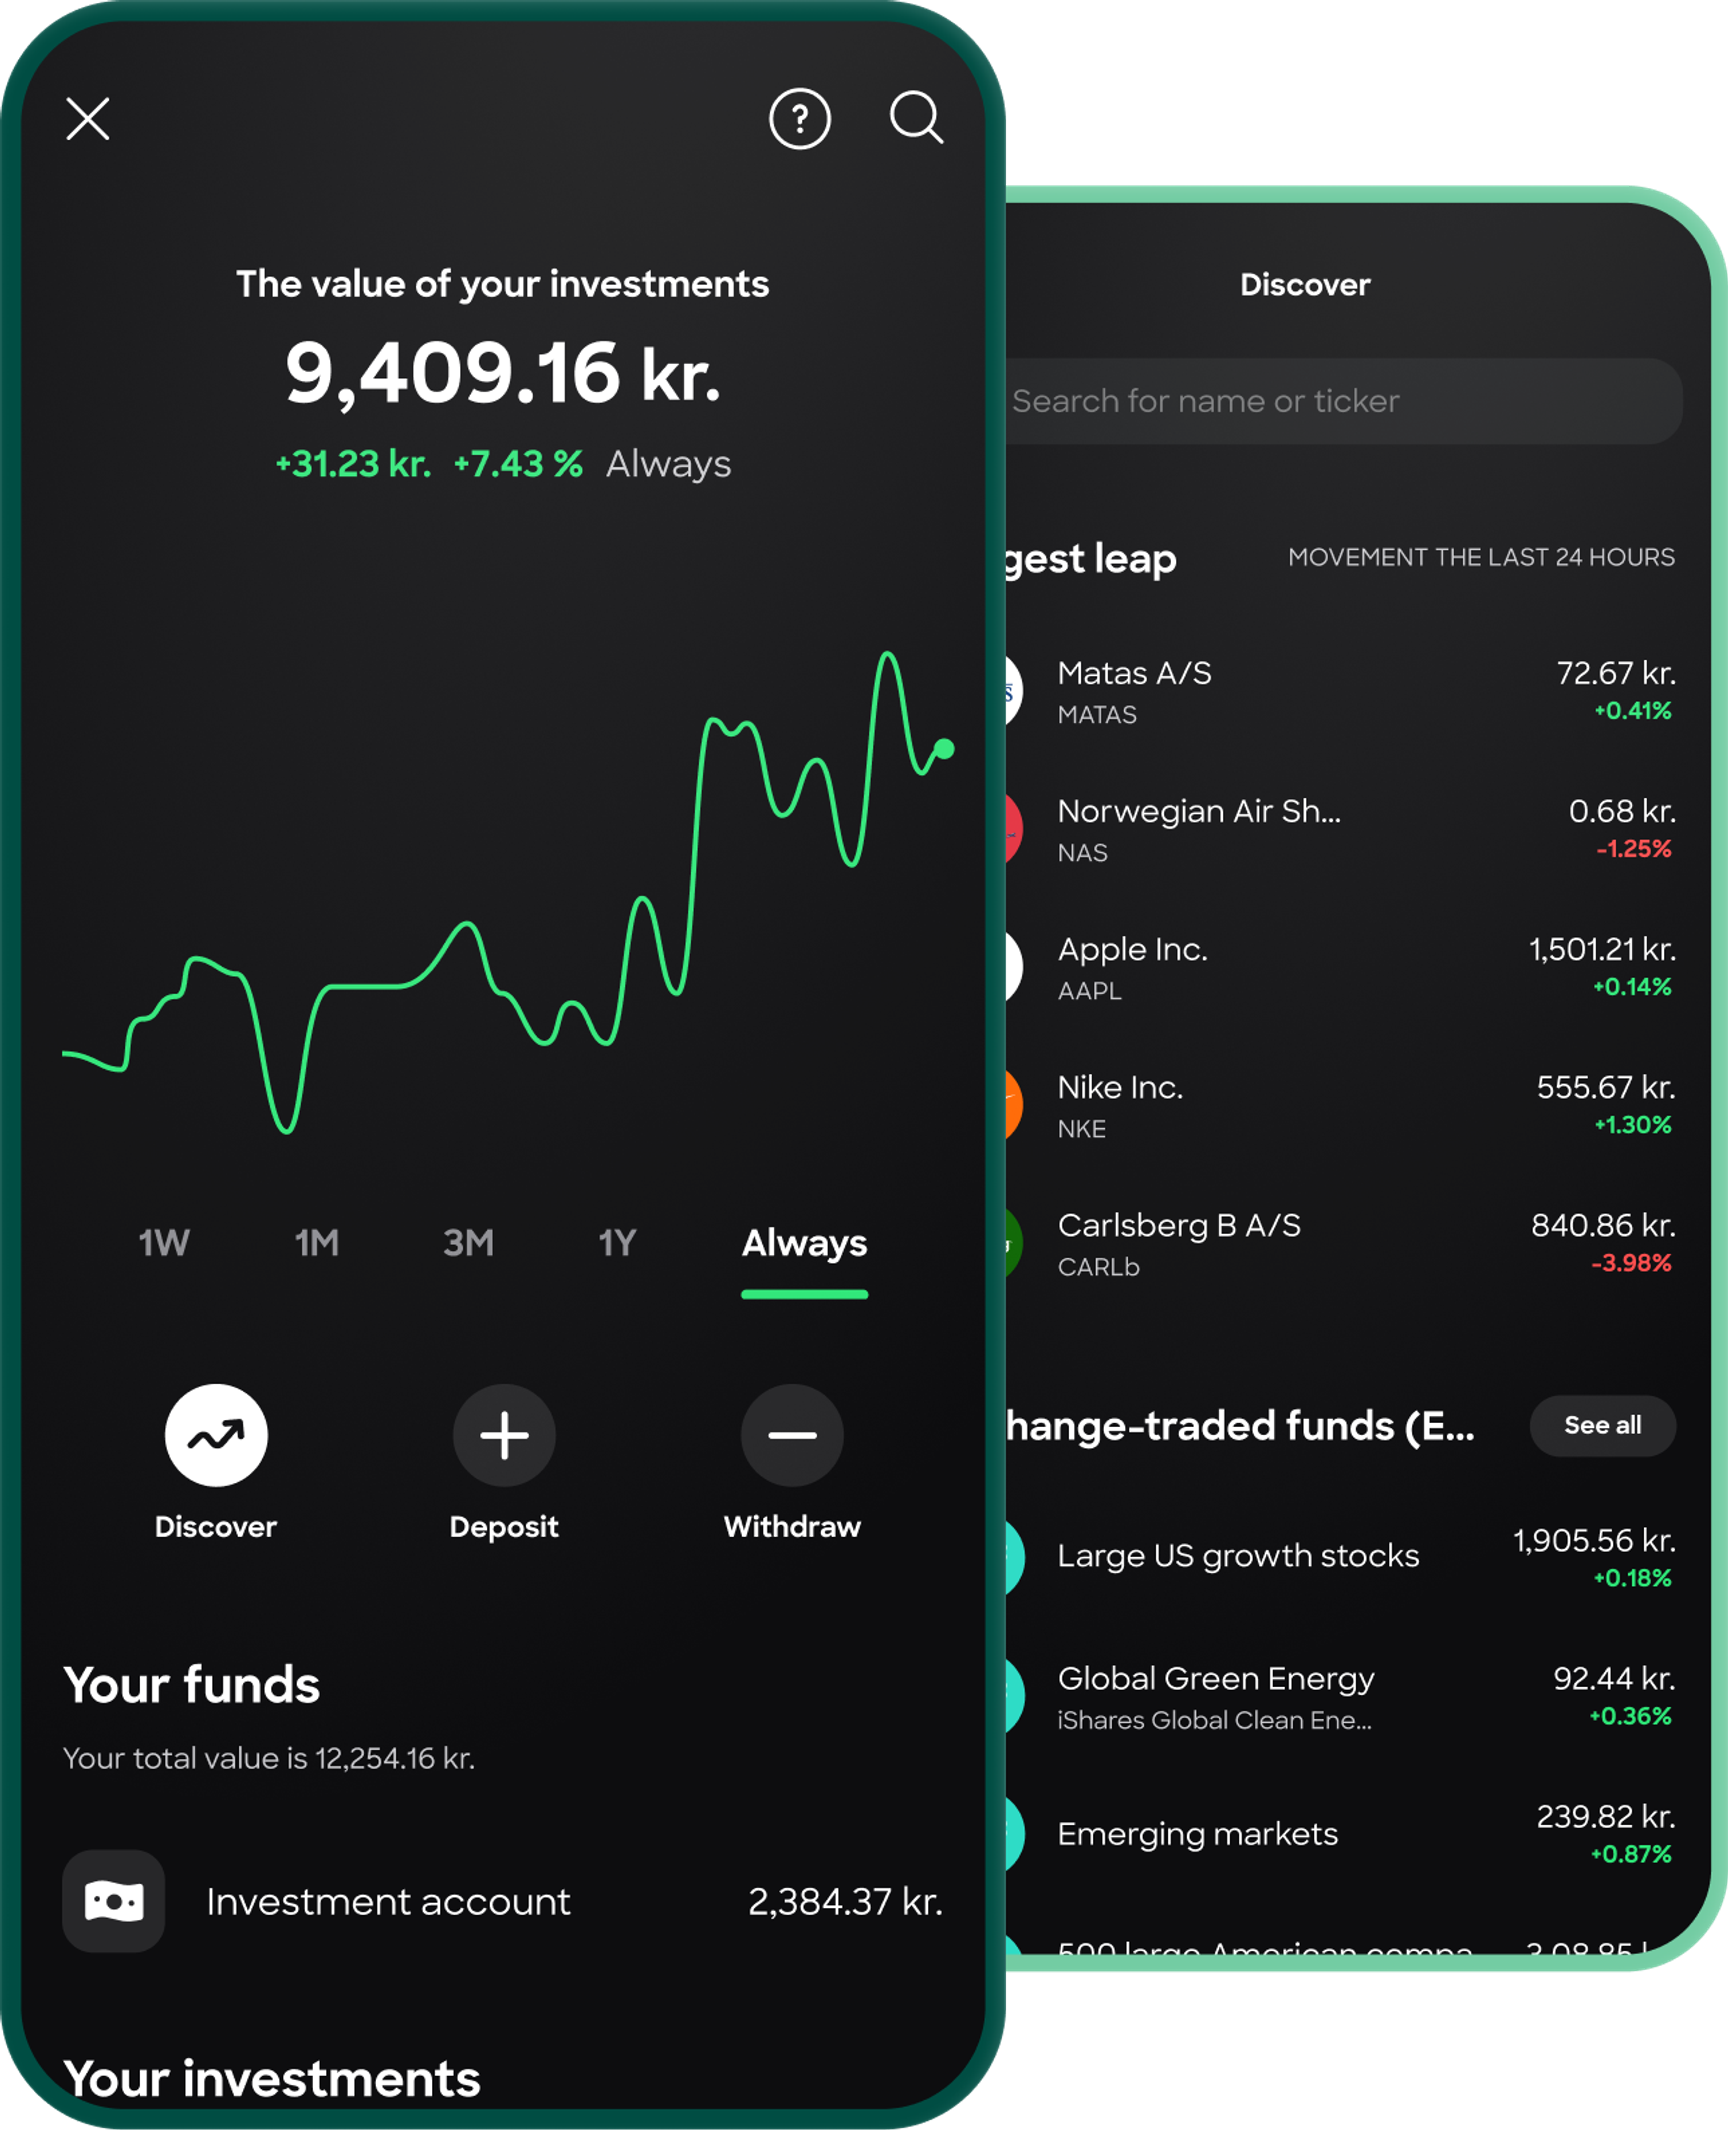Click the Your investments heading
This screenshot has width=1728, height=2130.
272,2079
